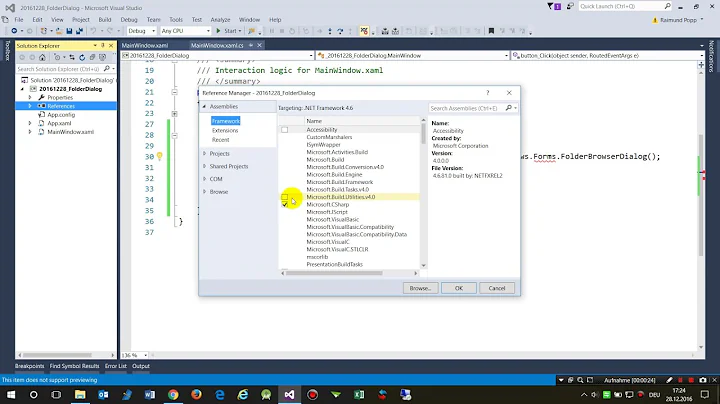The width and height of the screenshot is (720, 404).
Task: Click Solution Explorer Sync with Active Document icon
Action: point(72,57)
